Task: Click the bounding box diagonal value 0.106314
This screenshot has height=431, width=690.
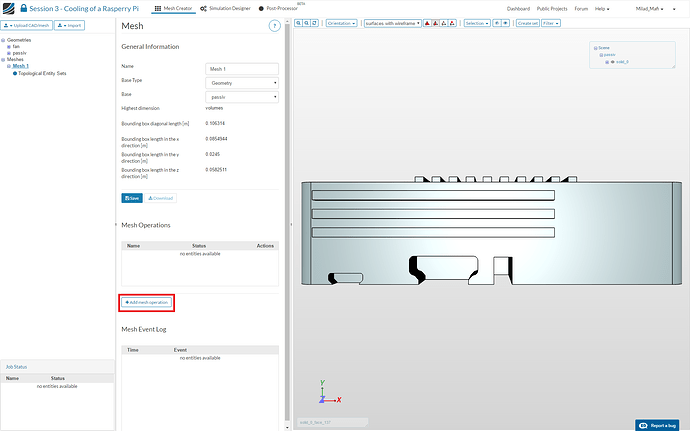Action: click(215, 123)
